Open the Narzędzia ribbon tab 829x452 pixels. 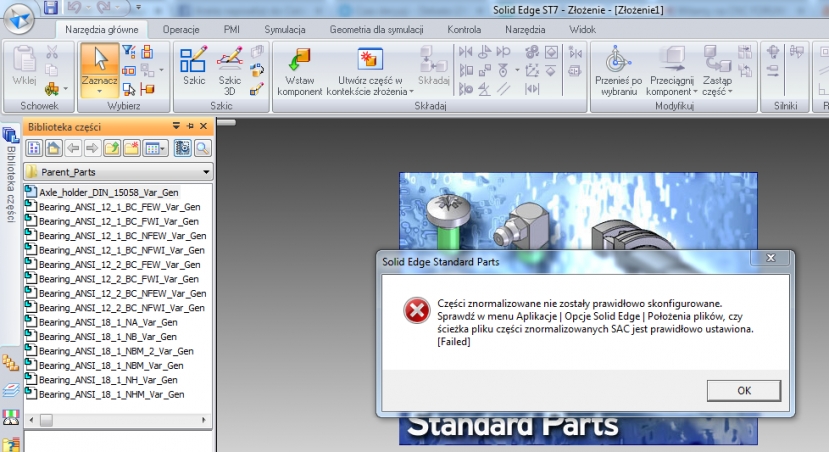525,30
